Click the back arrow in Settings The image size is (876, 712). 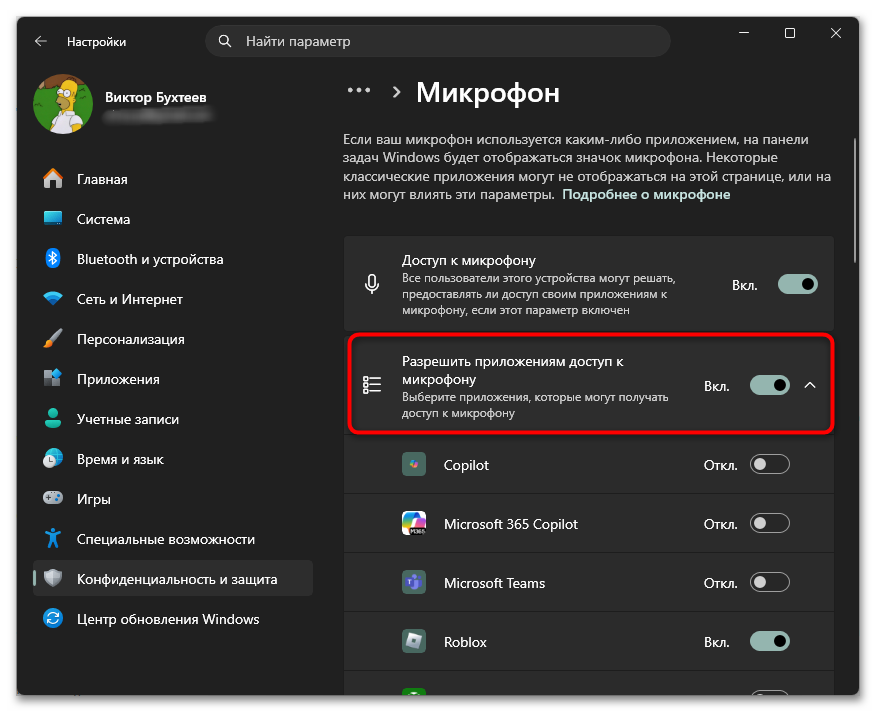click(41, 41)
